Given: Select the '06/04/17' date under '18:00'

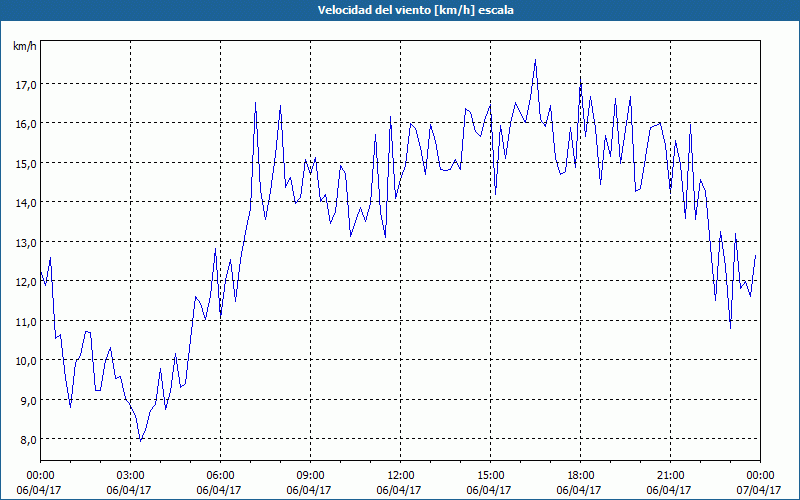Looking at the screenshot, I should (x=579, y=490).
